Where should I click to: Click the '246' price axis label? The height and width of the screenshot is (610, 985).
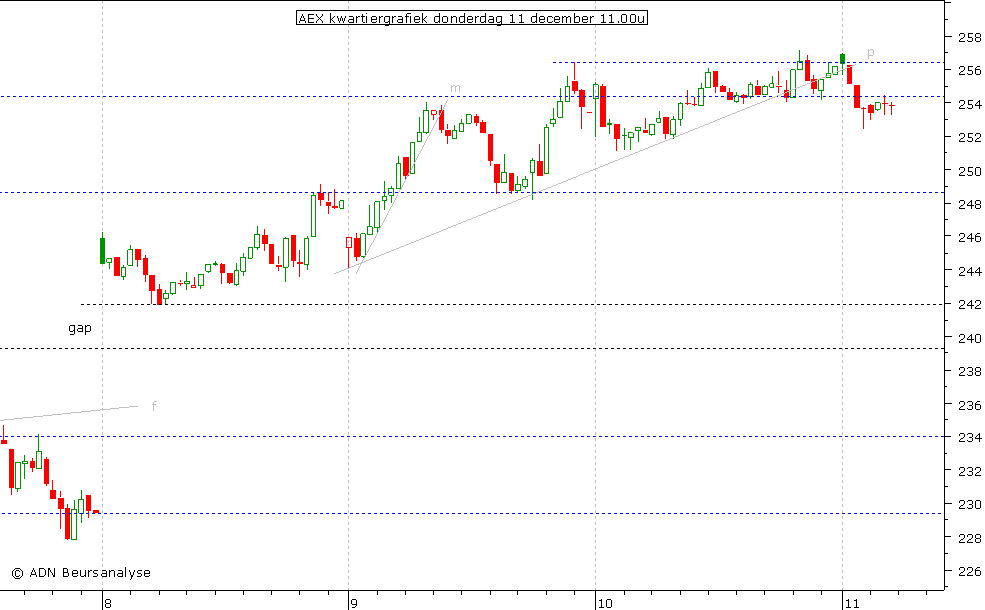click(970, 238)
